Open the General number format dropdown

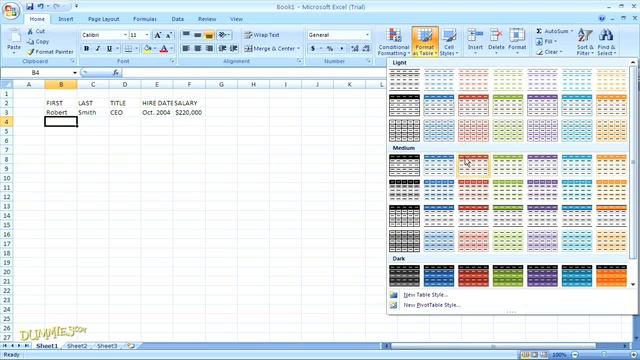[x=367, y=35]
